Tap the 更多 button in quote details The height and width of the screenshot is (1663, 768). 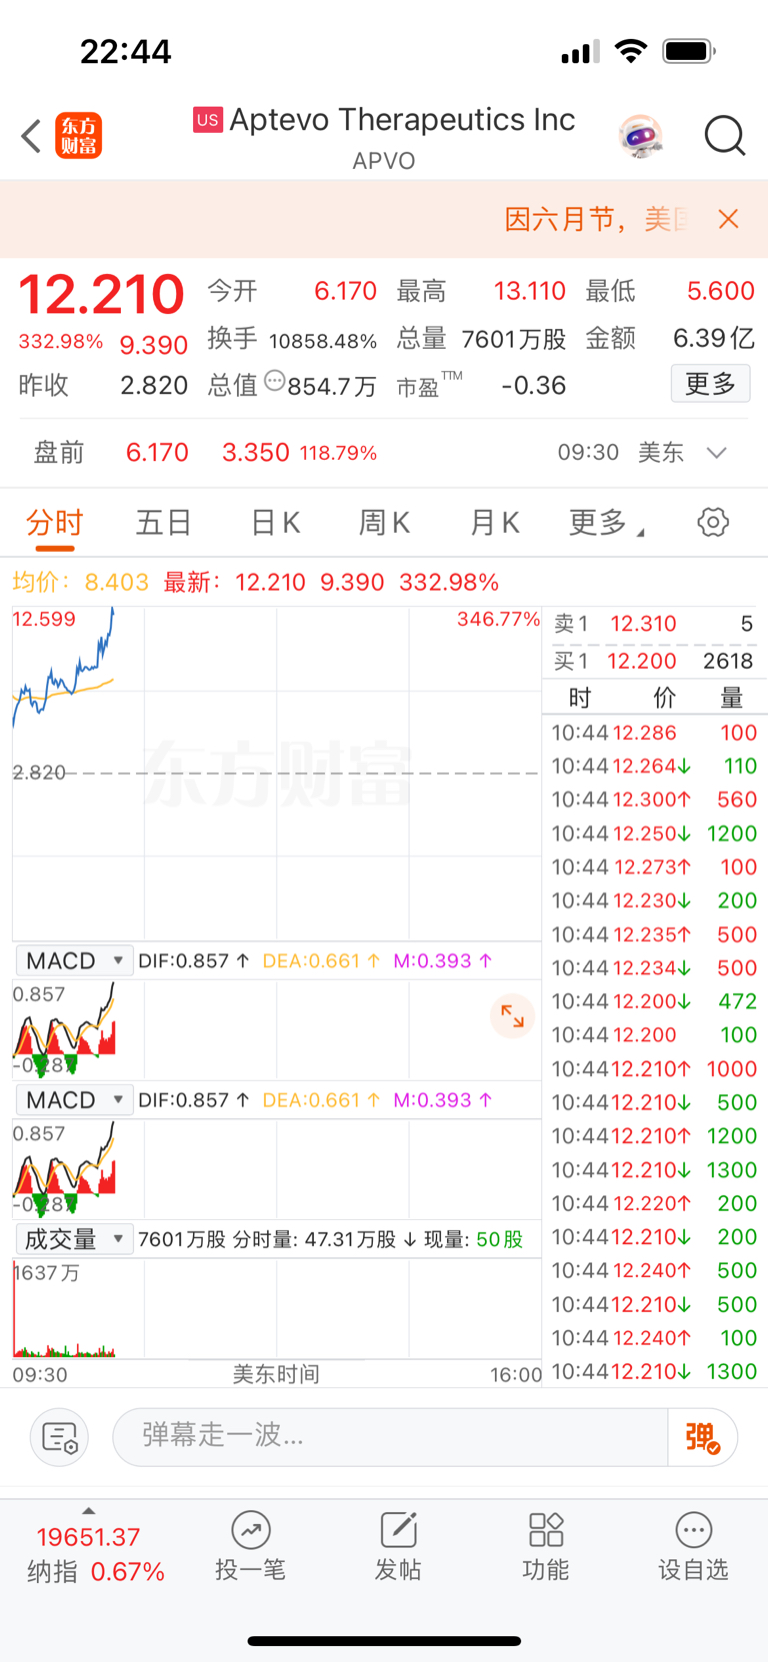coord(710,384)
